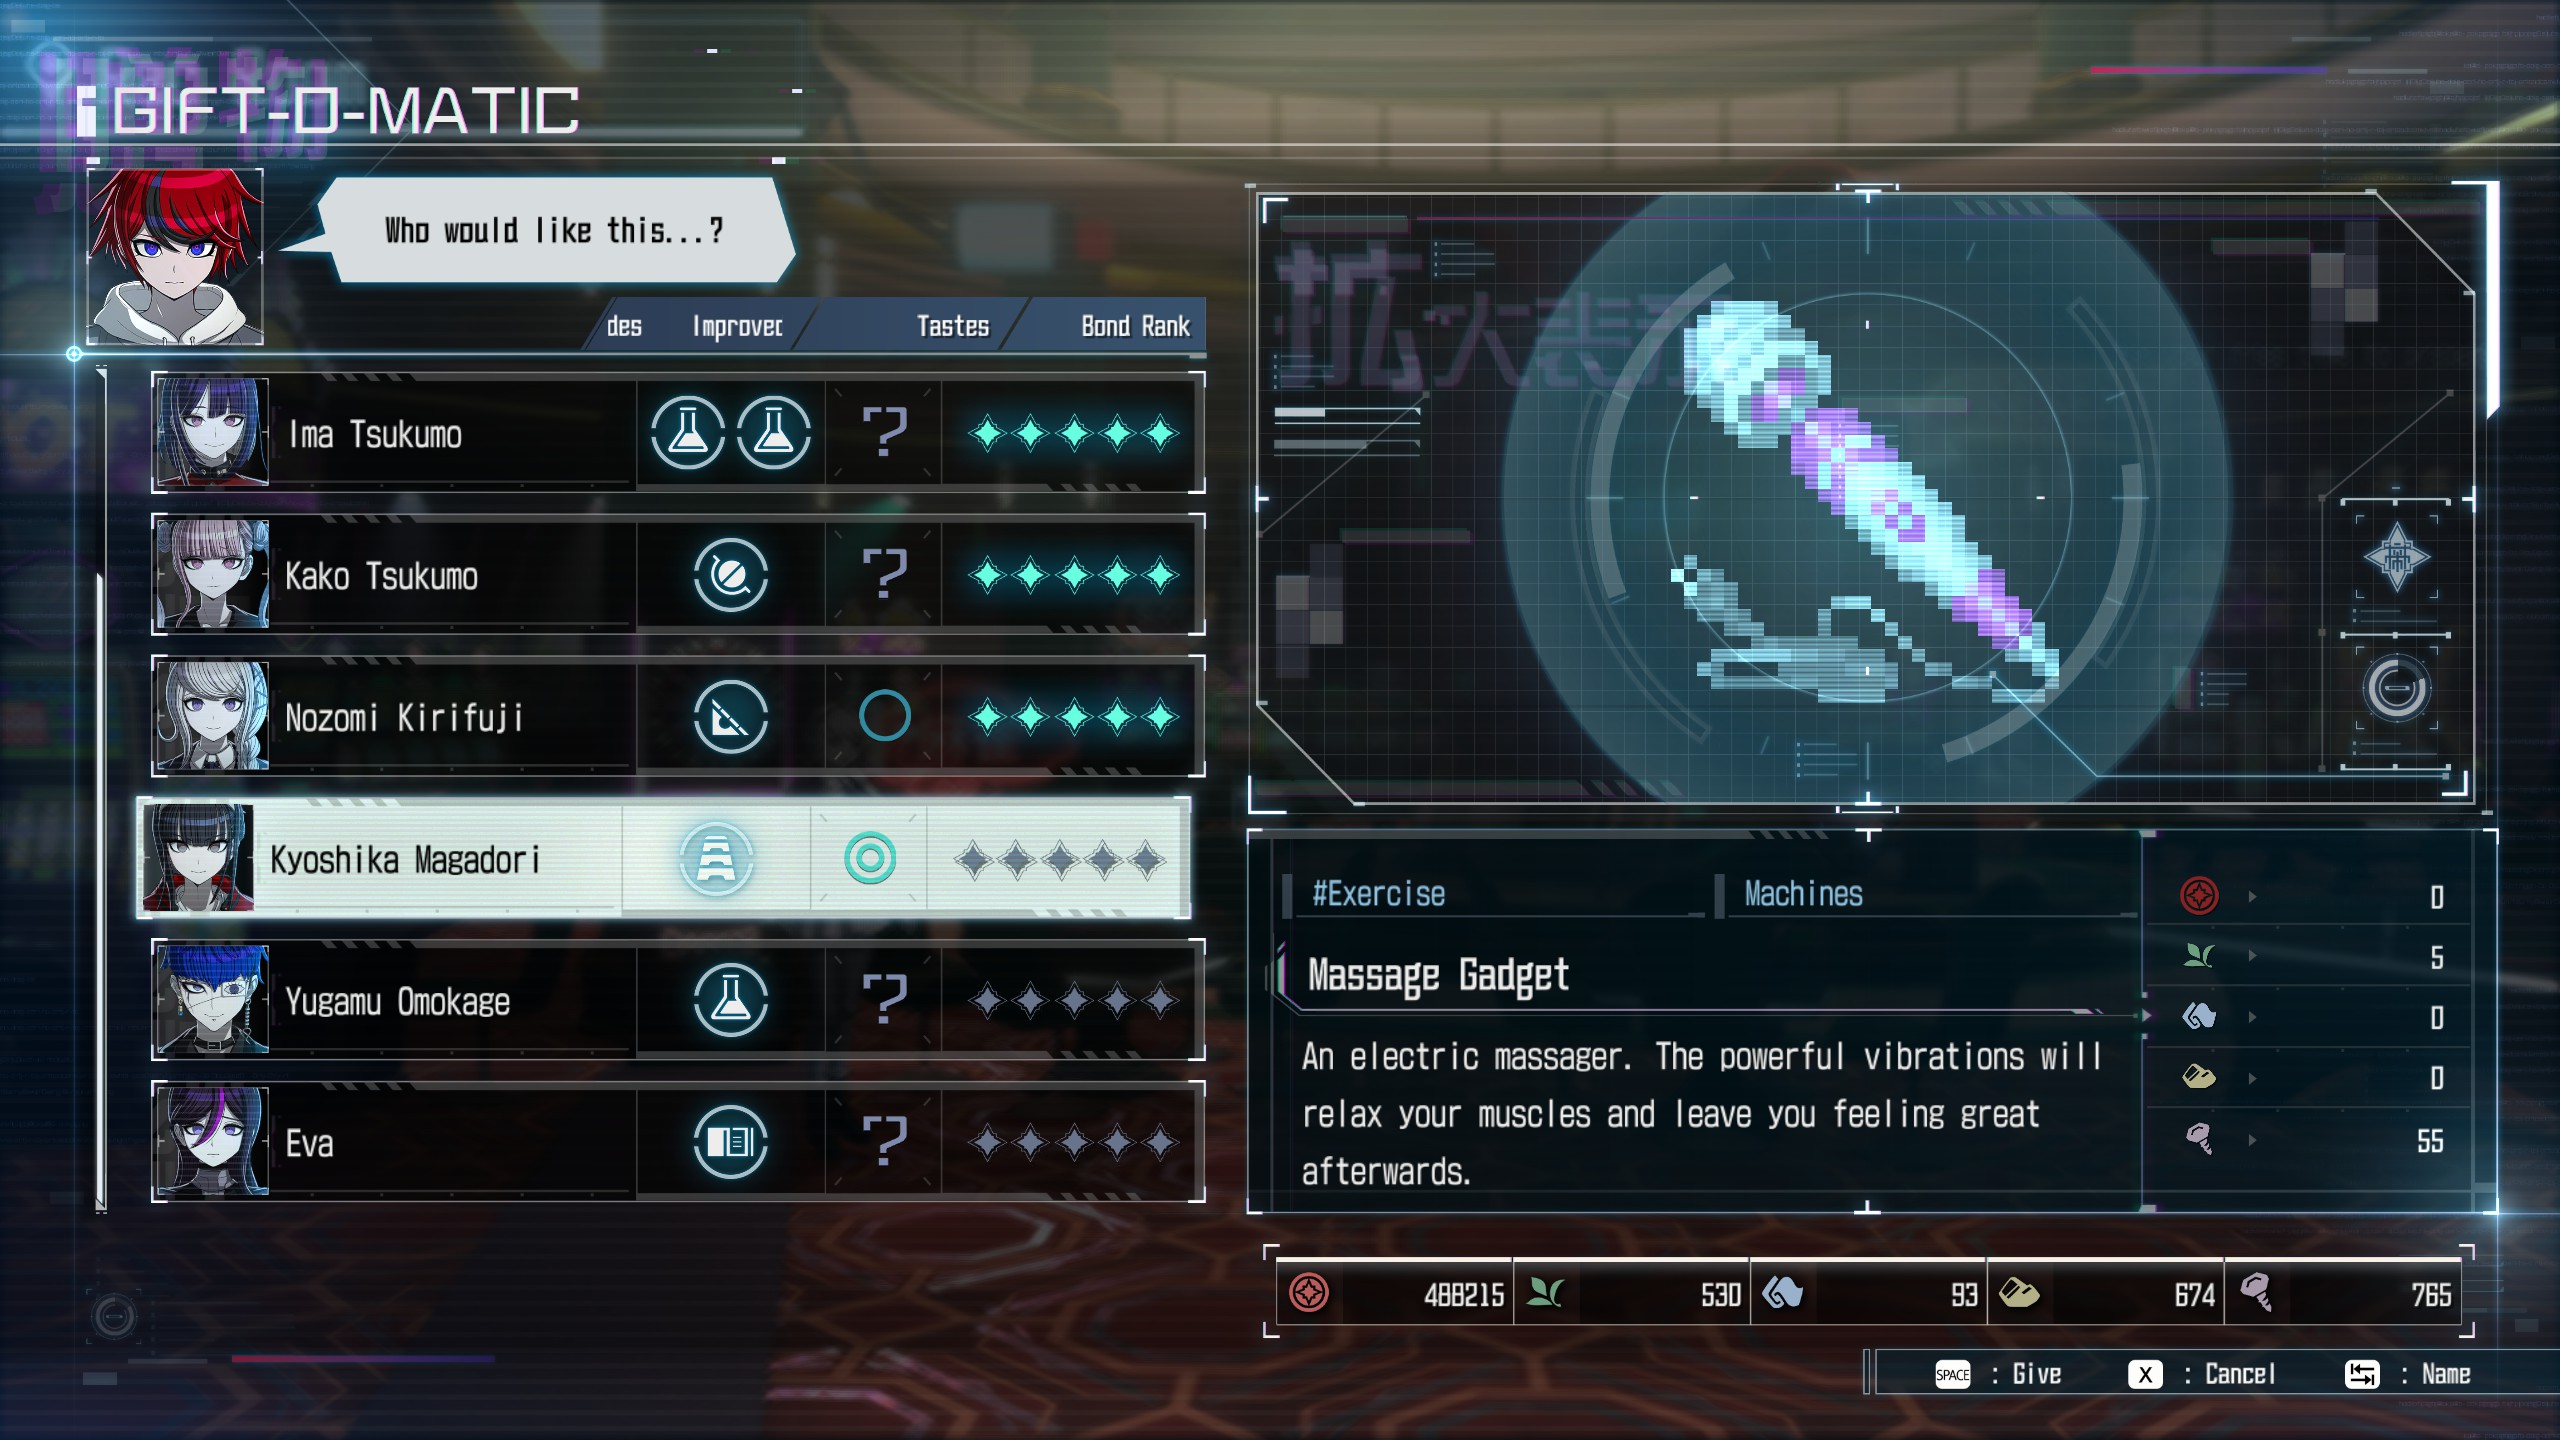Image resolution: width=2560 pixels, height=1440 pixels.
Task: Click Kako Tsukumo's crossed-circle improvement icon
Action: point(730,575)
